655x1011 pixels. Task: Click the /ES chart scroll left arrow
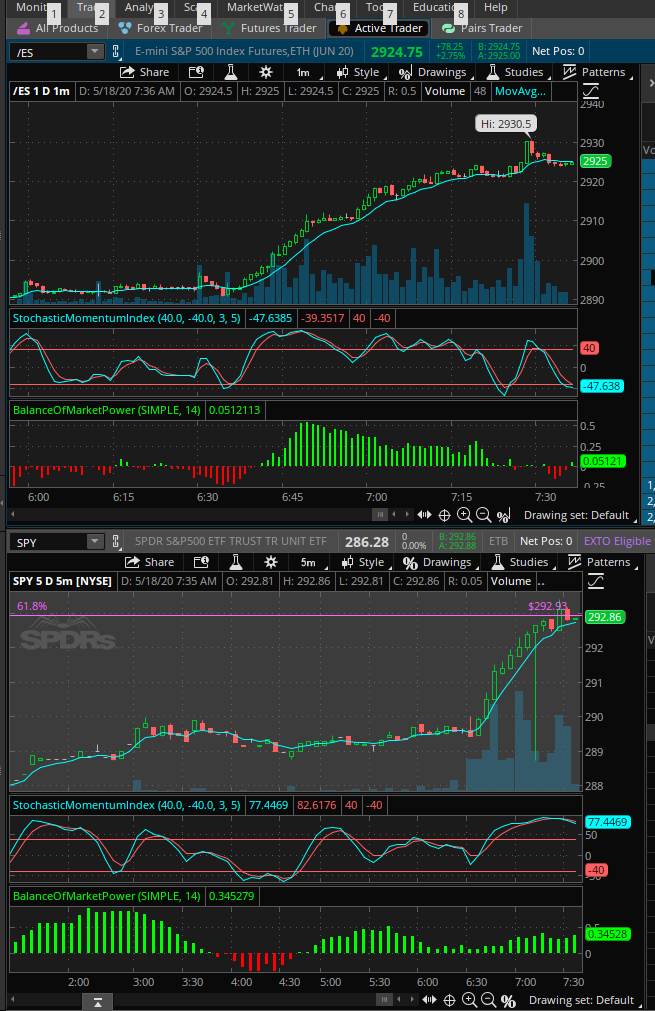[x=395, y=515]
